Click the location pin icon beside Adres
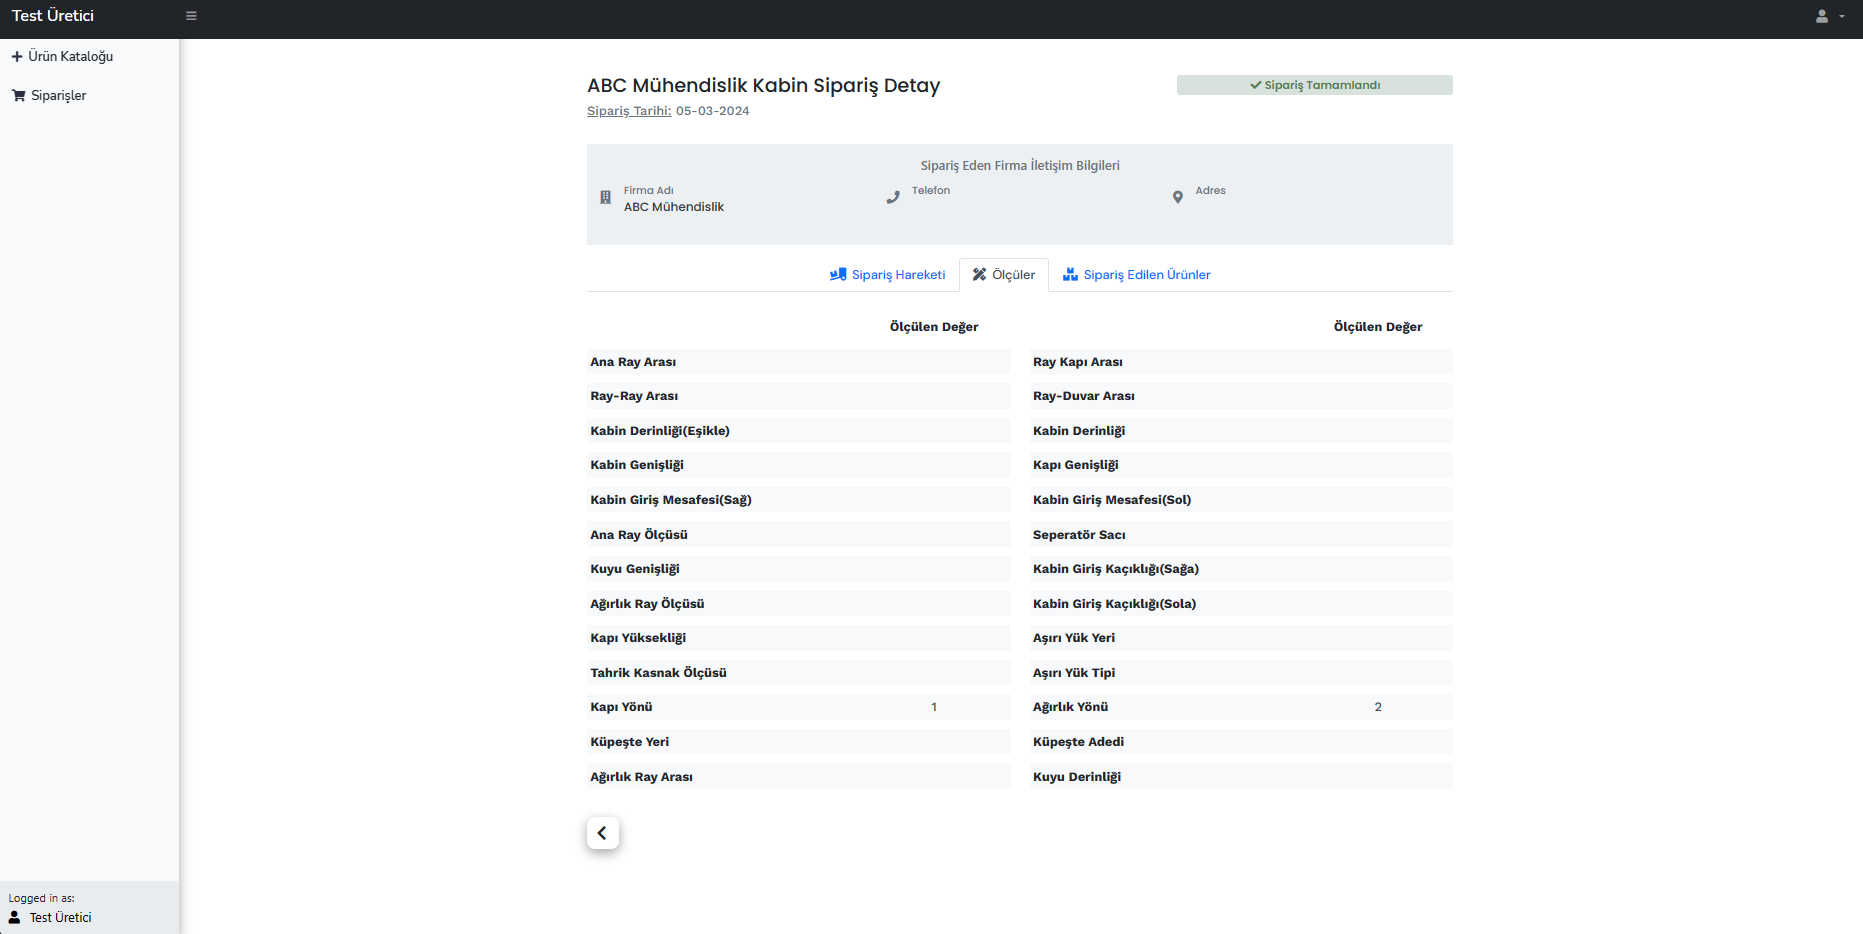 1177,198
